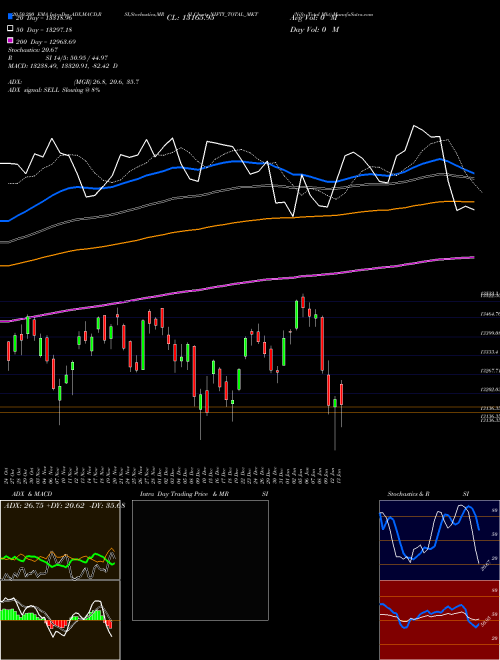500x660 pixels.
Task: Click the 'Stochastics & R' panel heading
Action: point(408,494)
